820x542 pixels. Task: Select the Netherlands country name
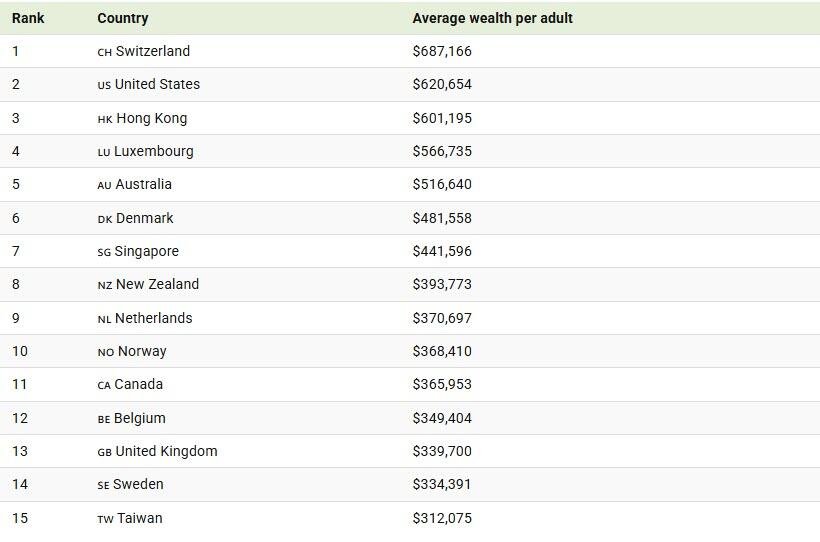[x=153, y=318]
